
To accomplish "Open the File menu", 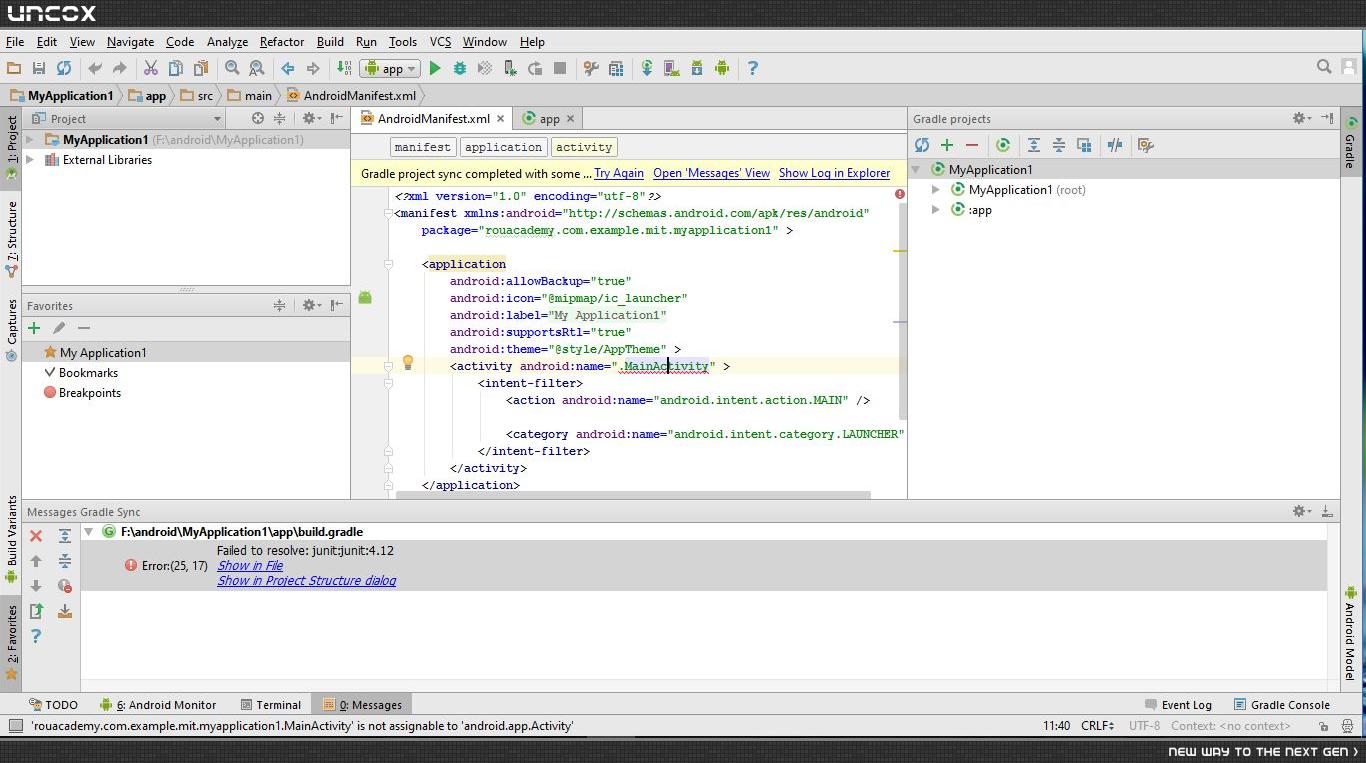I will coord(15,42).
